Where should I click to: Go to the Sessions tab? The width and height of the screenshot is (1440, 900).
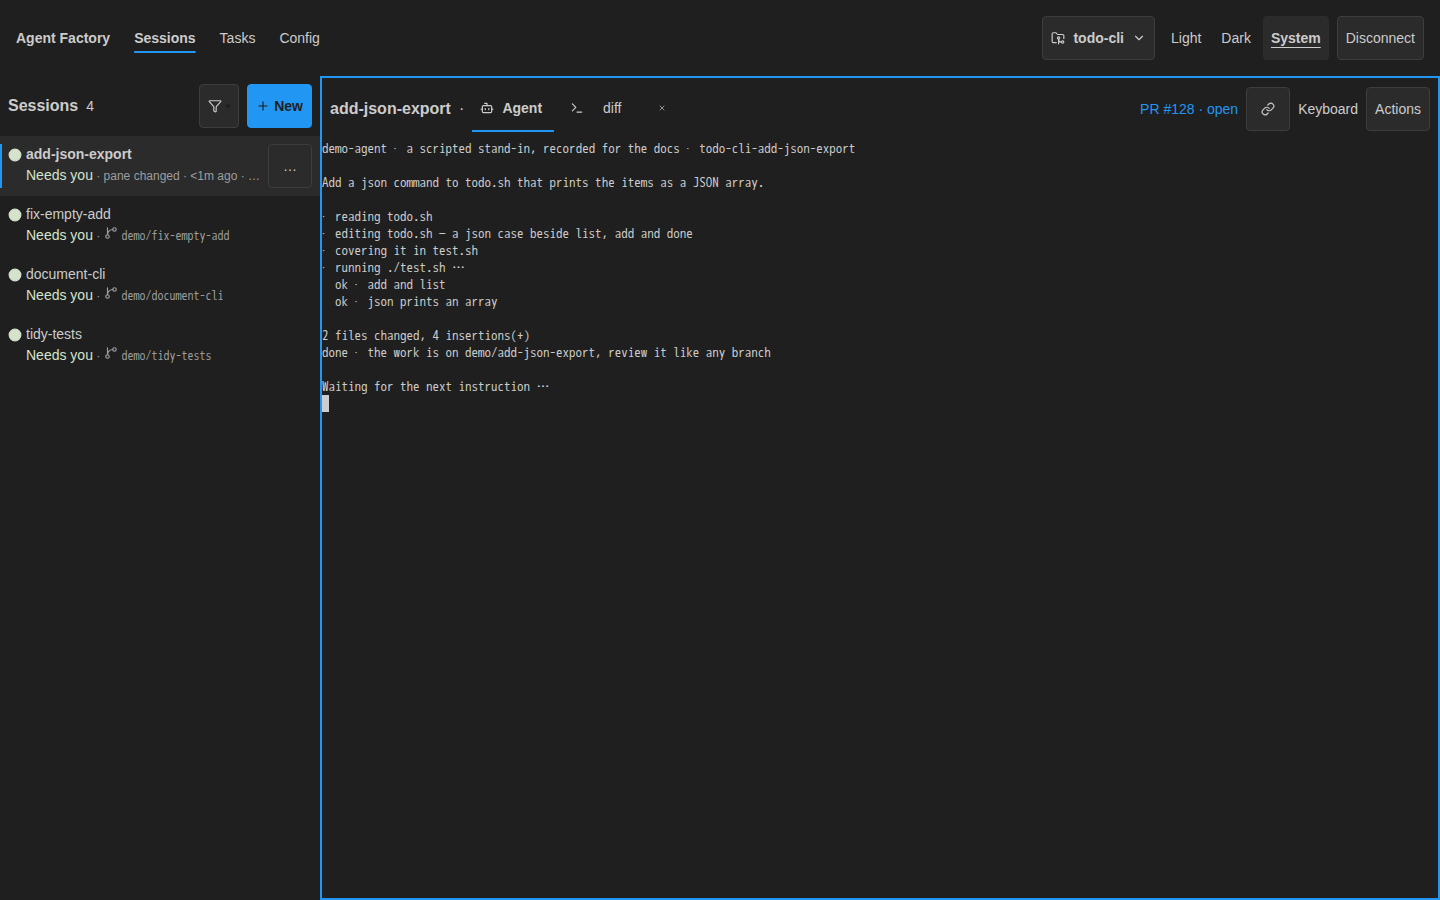pos(165,38)
